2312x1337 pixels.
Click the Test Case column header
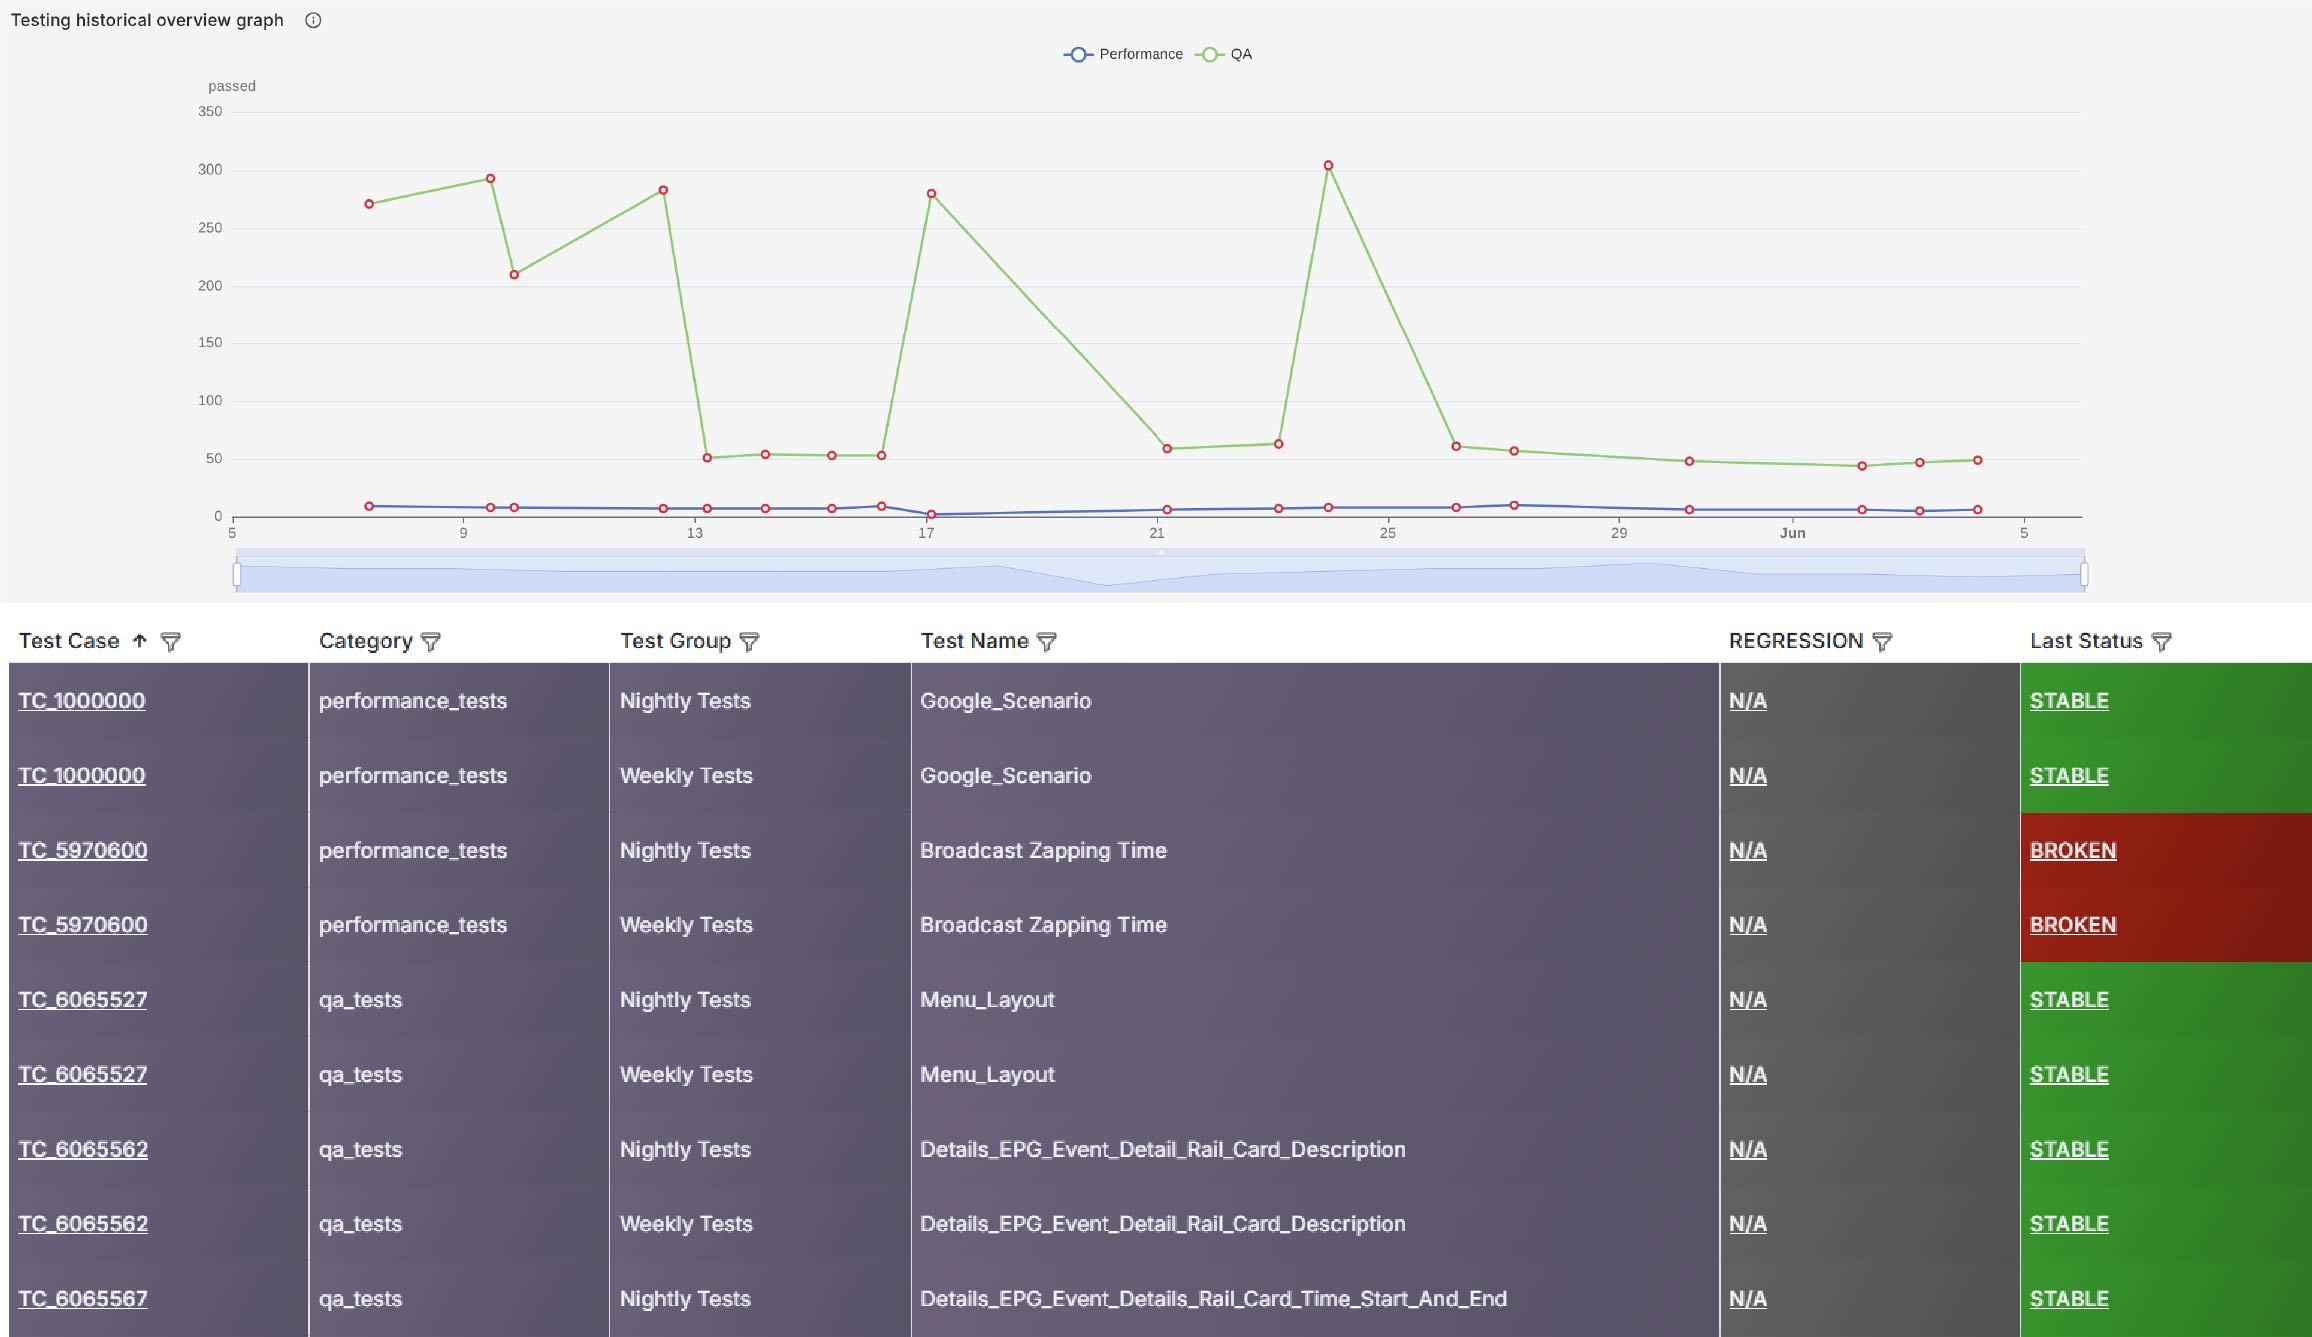(x=69, y=641)
